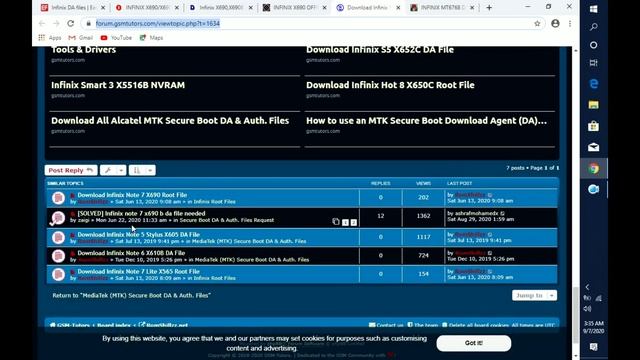Open Microsoft Edge from taskbar
This screenshot has width=640, height=360.
coord(594,84)
